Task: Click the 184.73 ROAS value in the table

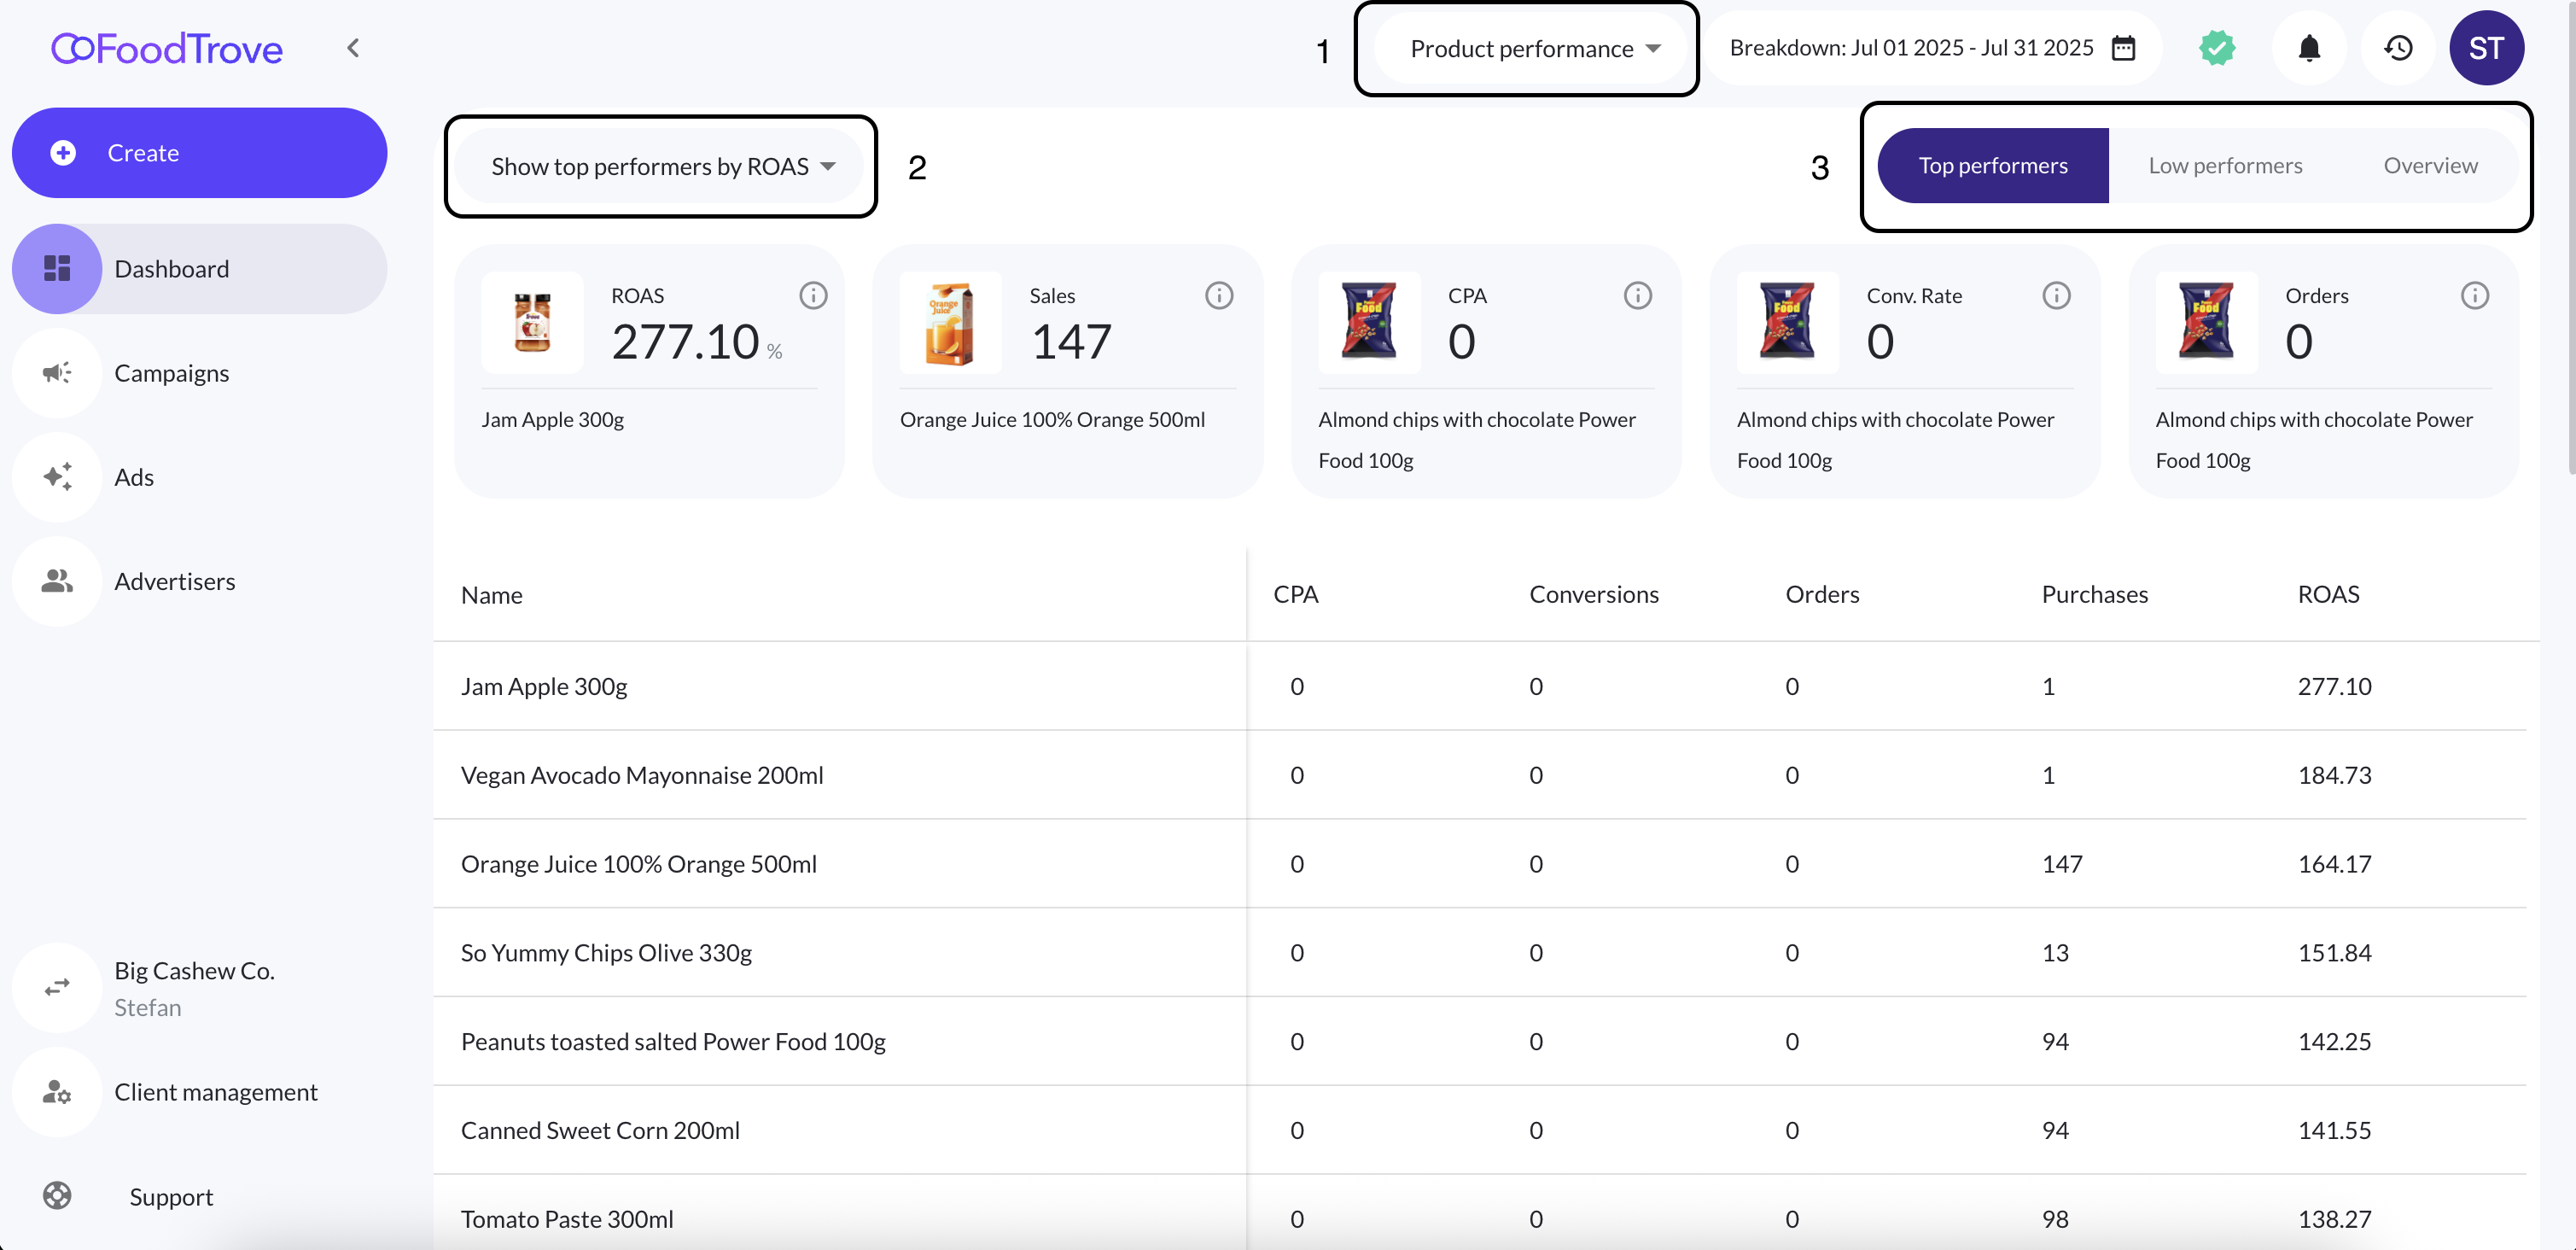Action: (2334, 775)
